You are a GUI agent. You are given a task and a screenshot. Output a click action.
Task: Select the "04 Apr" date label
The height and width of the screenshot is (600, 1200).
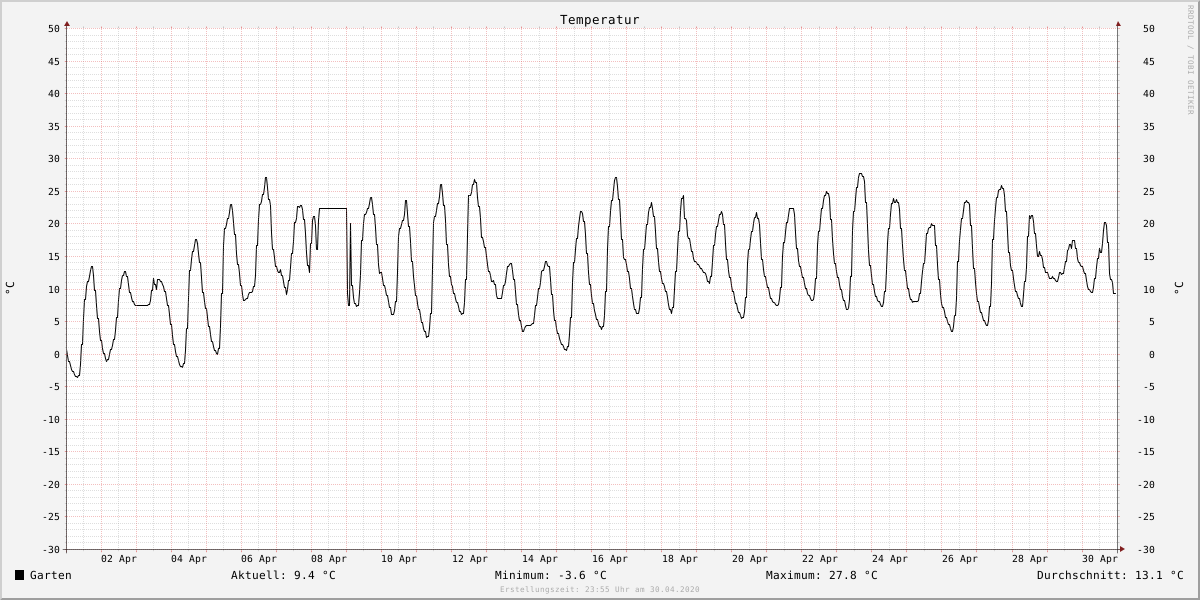pyautogui.click(x=189, y=559)
